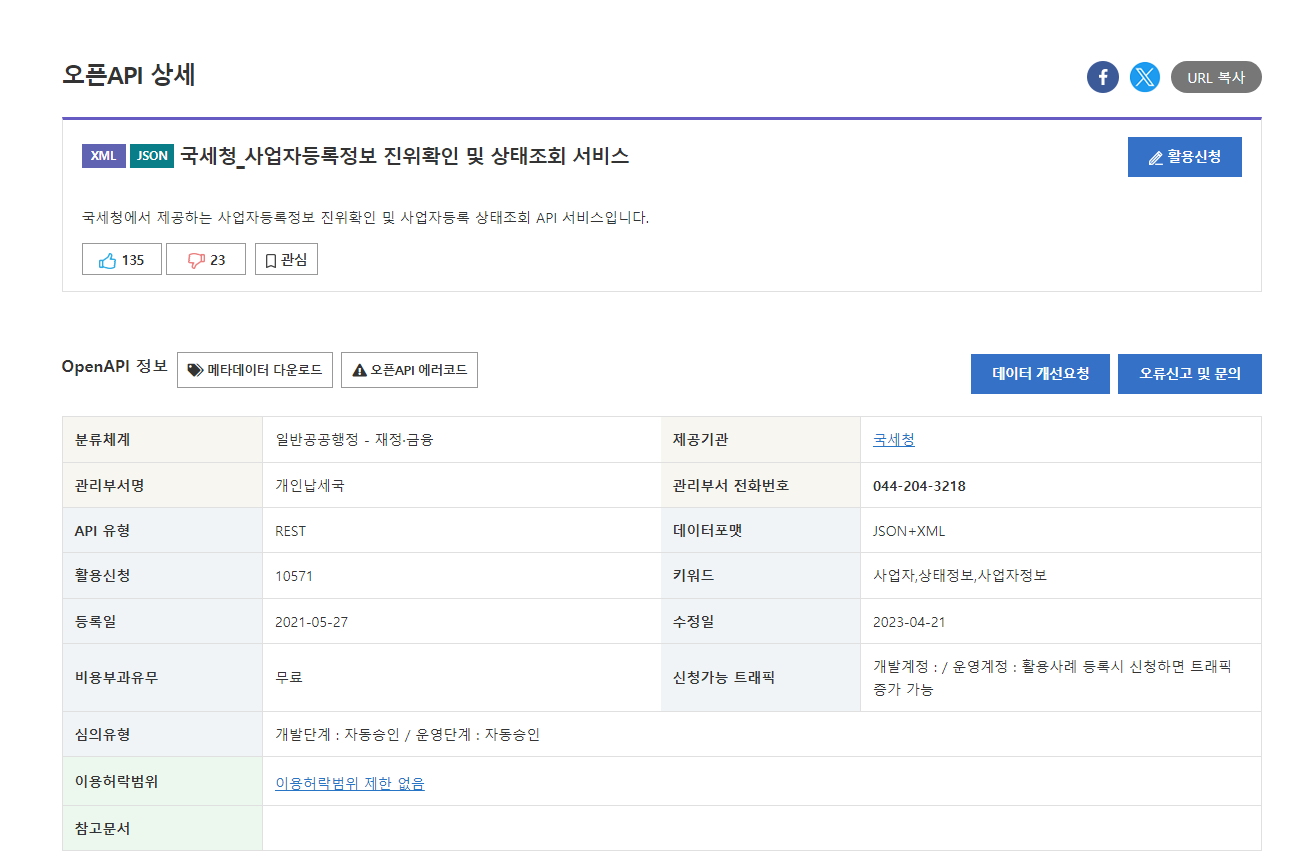This screenshot has height=865, width=1311.
Task: Like the API with thumbs-up 135
Action: point(122,260)
